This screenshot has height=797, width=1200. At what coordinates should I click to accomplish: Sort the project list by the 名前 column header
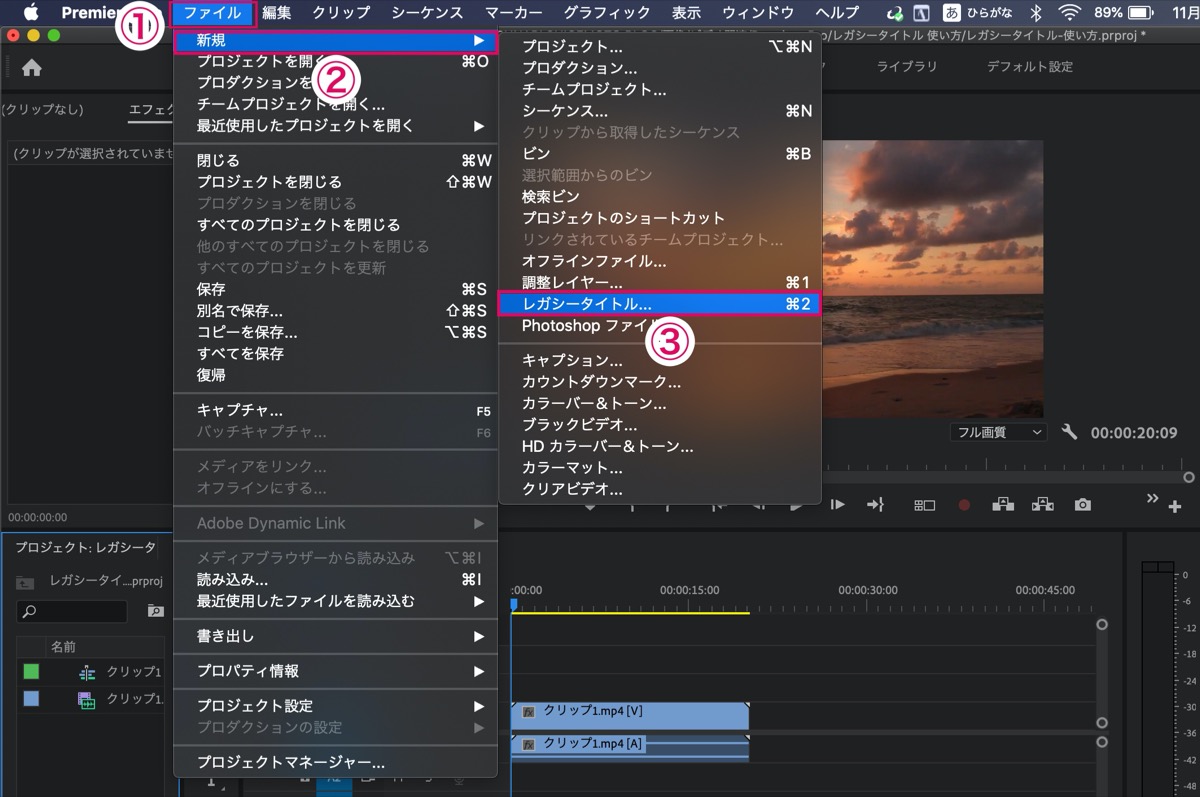click(63, 647)
